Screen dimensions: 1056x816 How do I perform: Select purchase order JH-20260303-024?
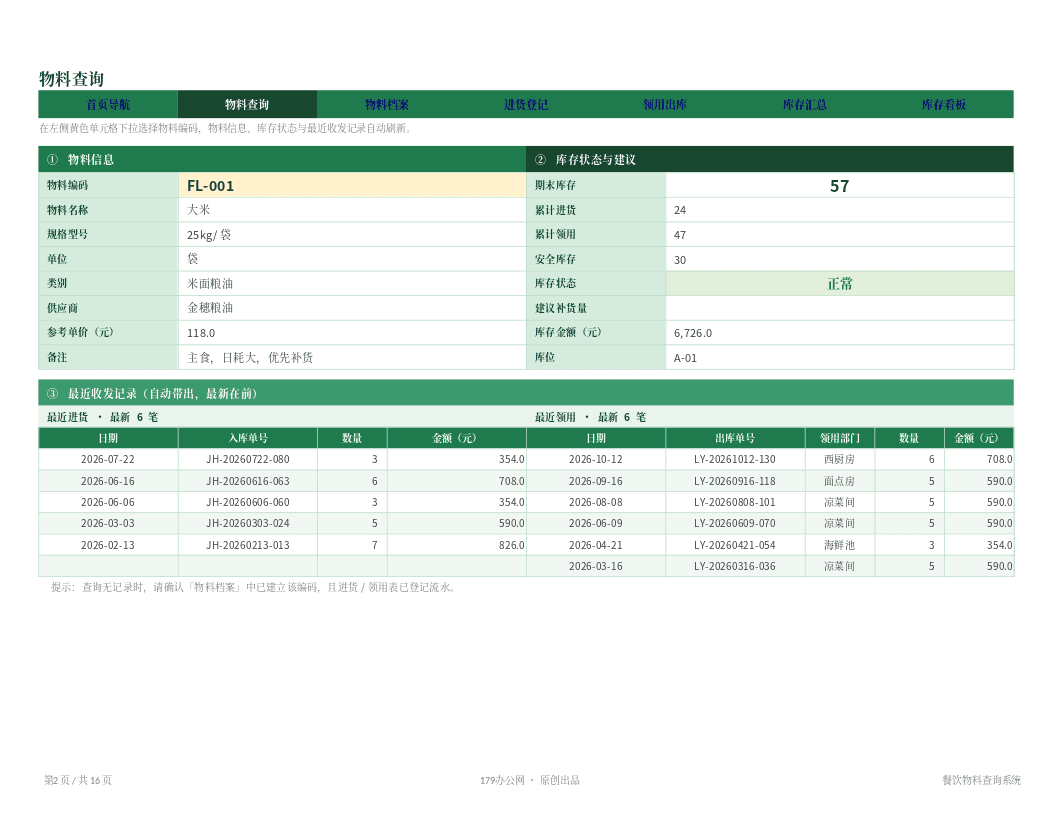coord(248,523)
